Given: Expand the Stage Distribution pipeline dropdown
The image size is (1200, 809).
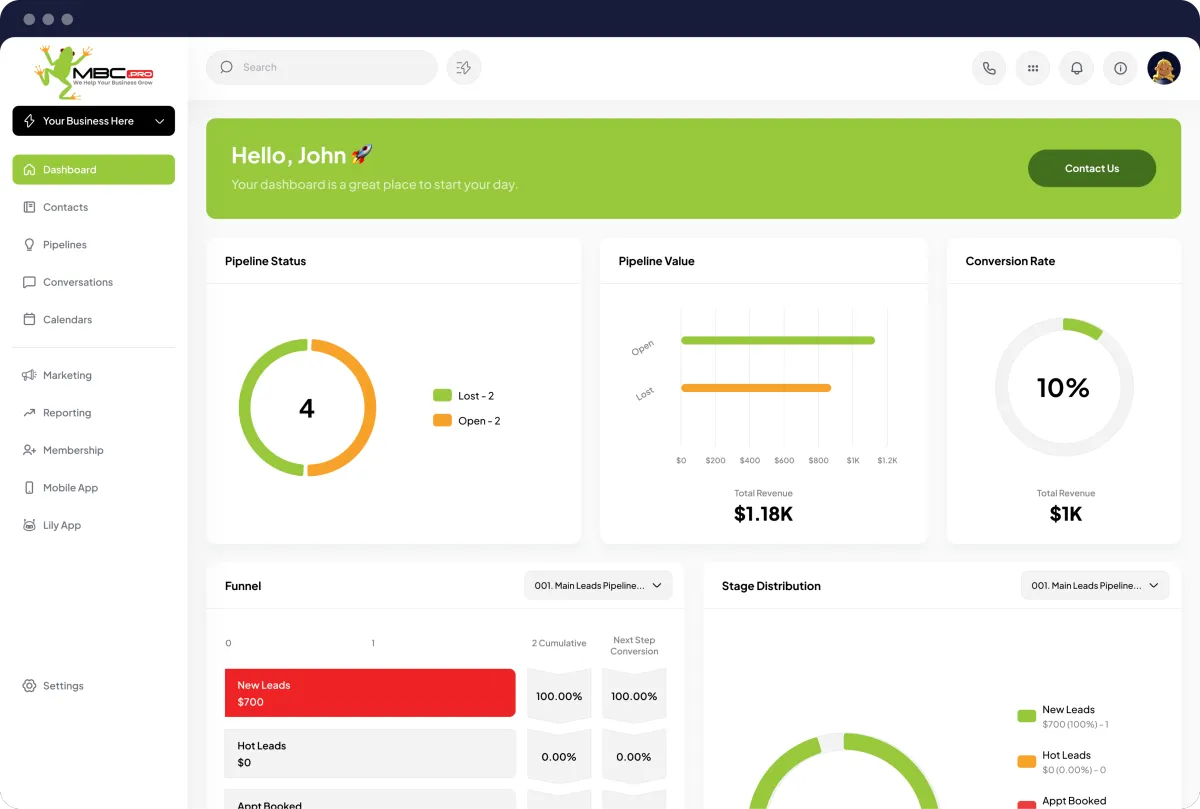Looking at the screenshot, I should click(1095, 586).
